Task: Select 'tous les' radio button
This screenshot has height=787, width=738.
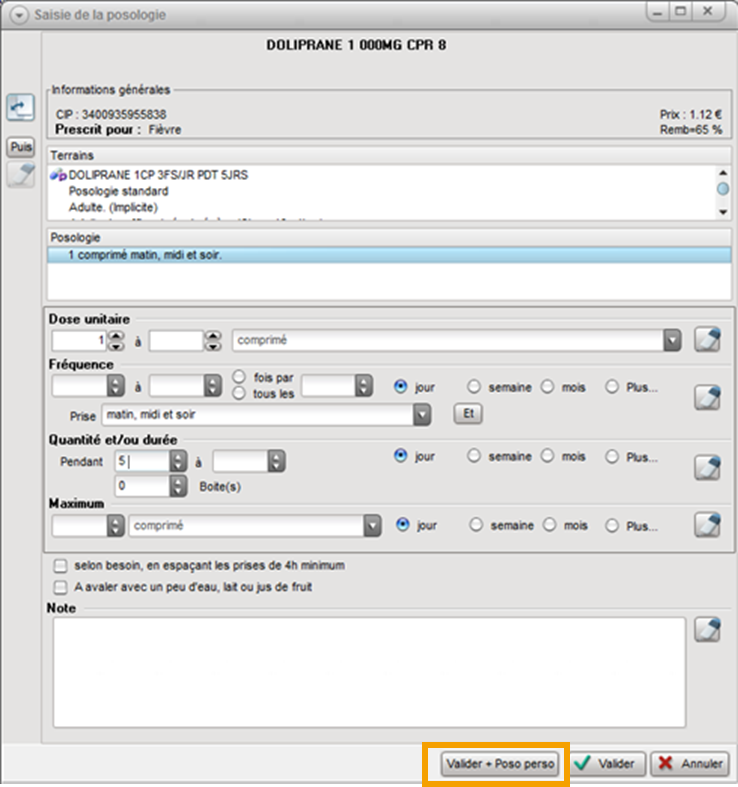Action: click(x=239, y=393)
